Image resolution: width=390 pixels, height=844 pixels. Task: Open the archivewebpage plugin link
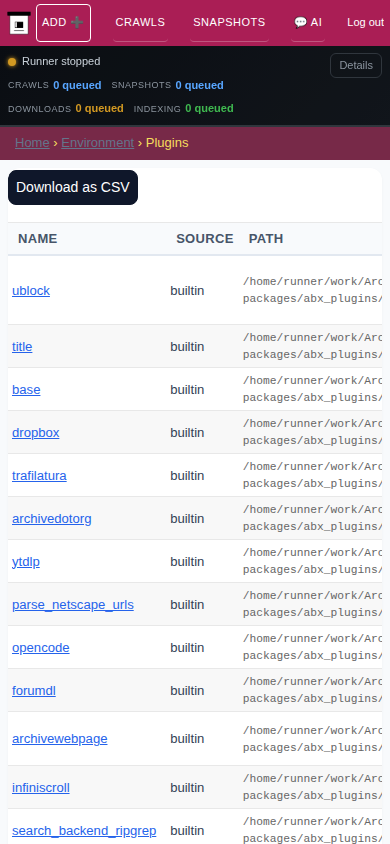point(60,739)
